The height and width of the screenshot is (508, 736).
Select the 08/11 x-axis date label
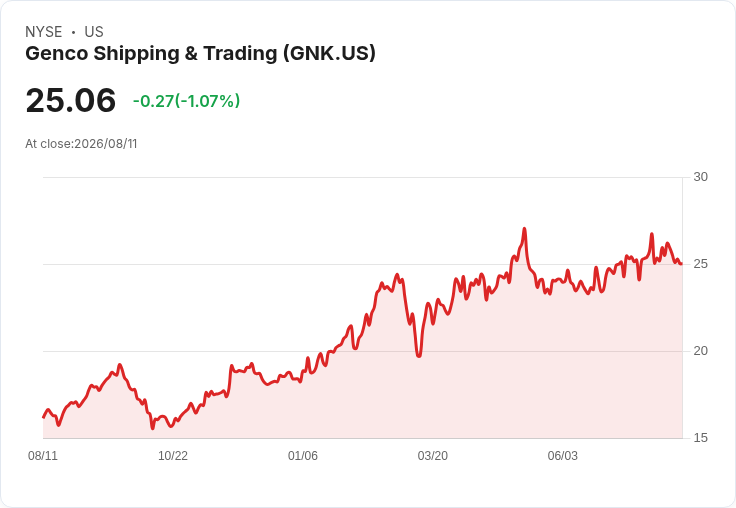point(43,456)
